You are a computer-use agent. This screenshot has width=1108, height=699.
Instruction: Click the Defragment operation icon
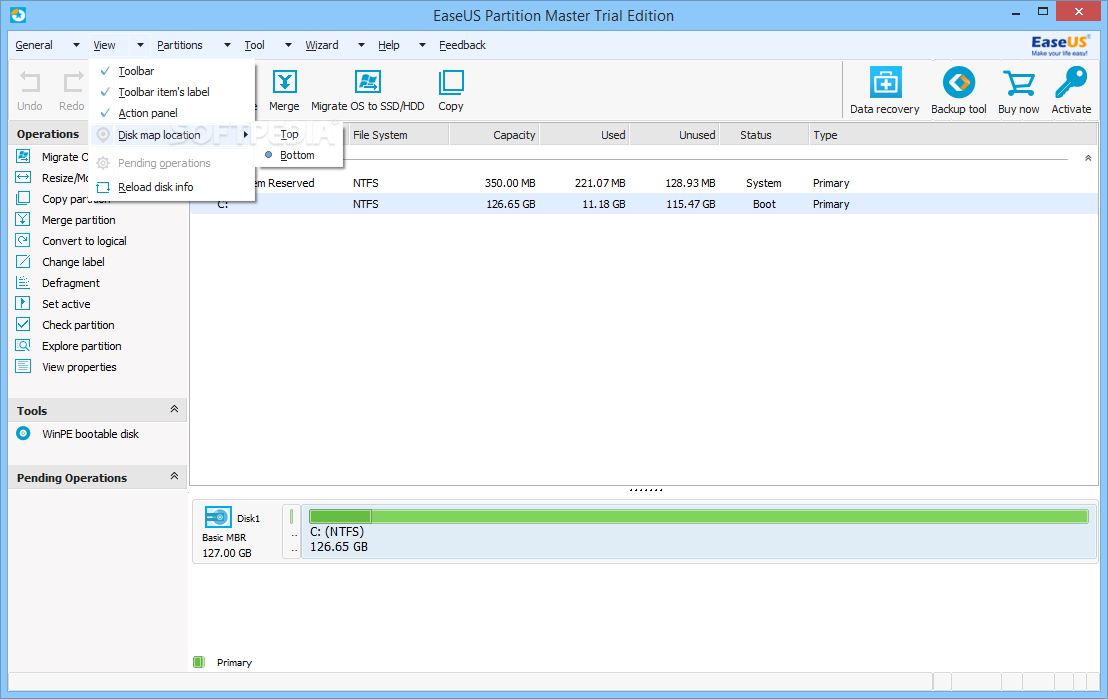point(23,283)
